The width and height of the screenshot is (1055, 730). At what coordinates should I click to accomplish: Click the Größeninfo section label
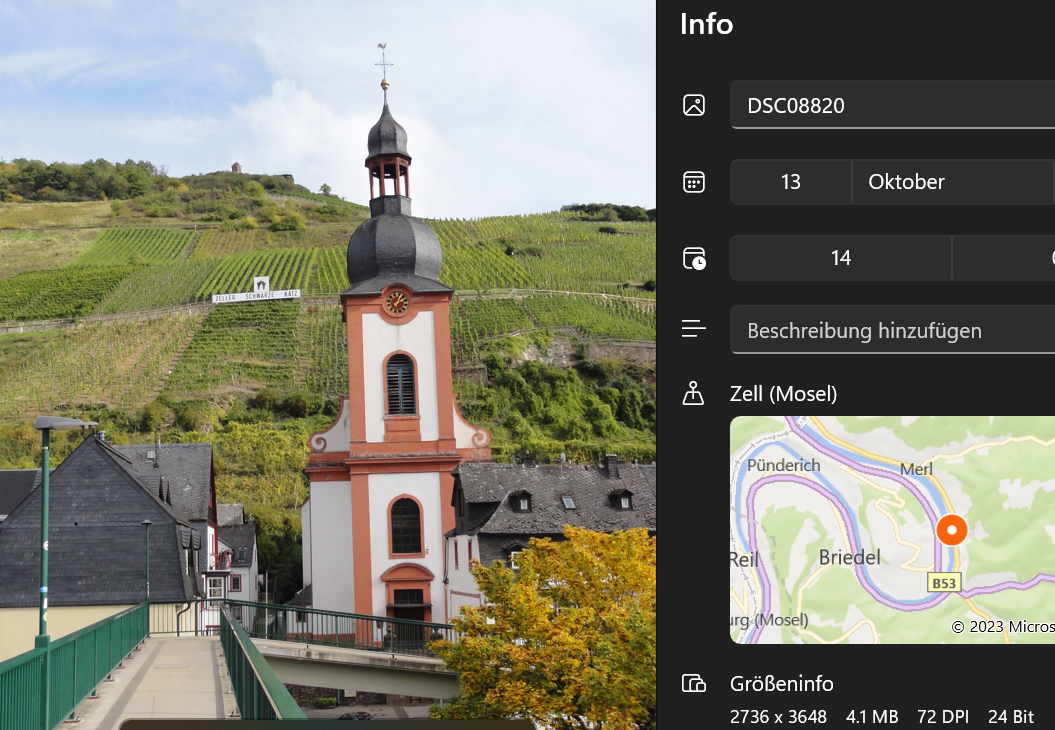point(782,684)
